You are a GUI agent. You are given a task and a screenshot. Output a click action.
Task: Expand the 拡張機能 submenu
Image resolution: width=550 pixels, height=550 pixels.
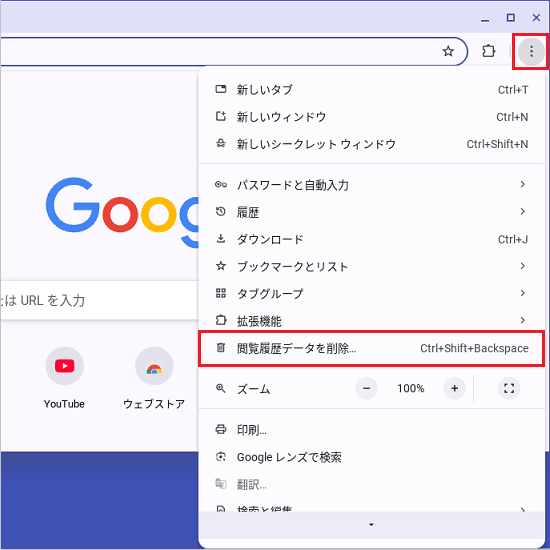[x=371, y=321]
